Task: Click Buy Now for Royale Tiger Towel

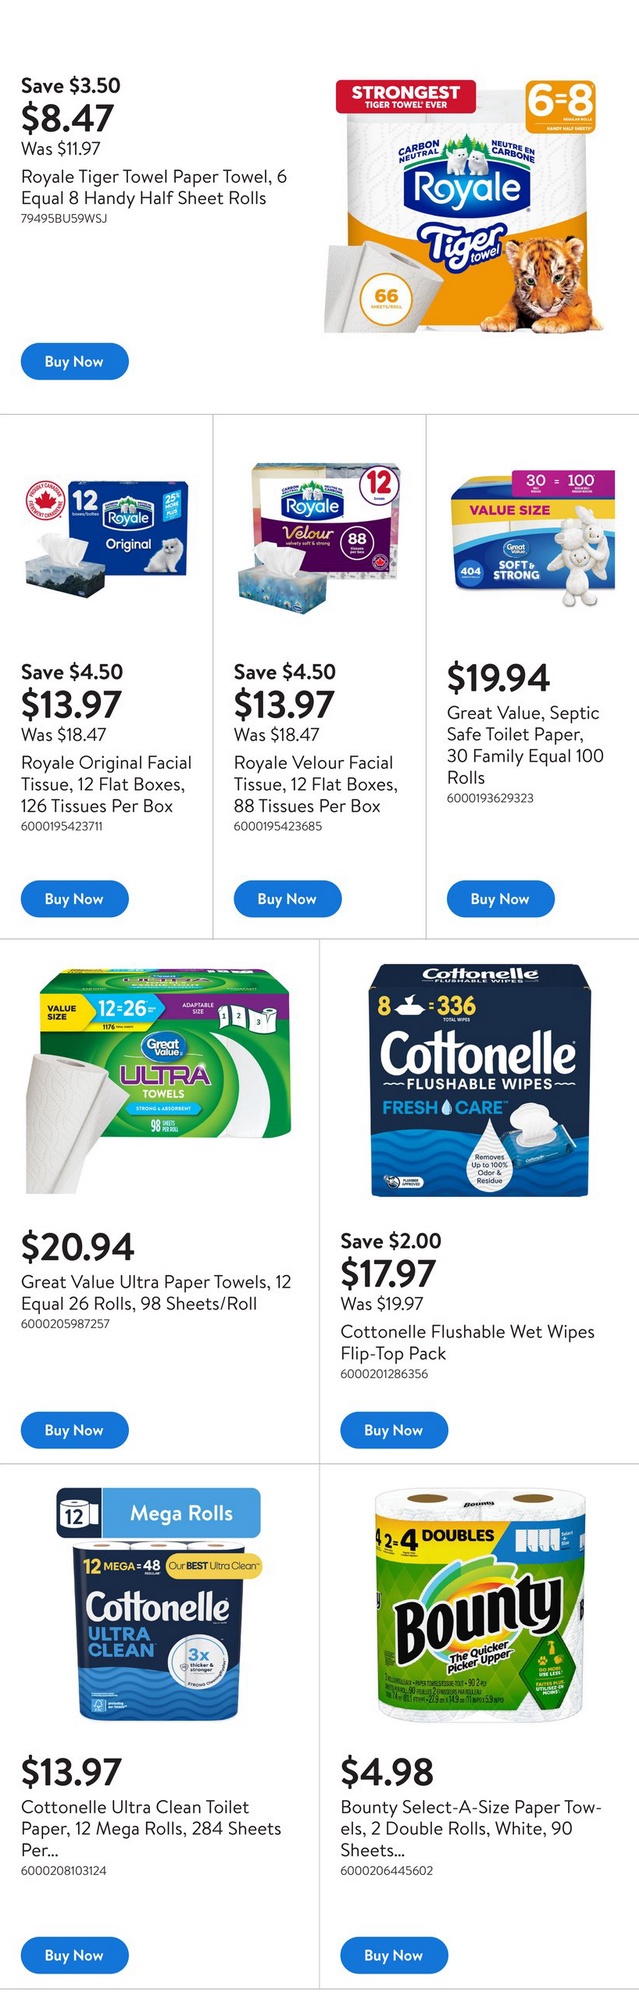Action: (x=74, y=362)
